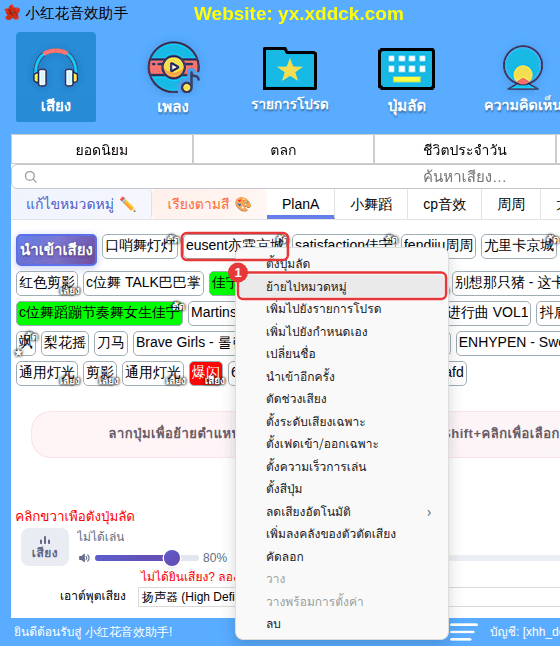Open the เพลง music section
This screenshot has width=560, height=646.
click(173, 78)
